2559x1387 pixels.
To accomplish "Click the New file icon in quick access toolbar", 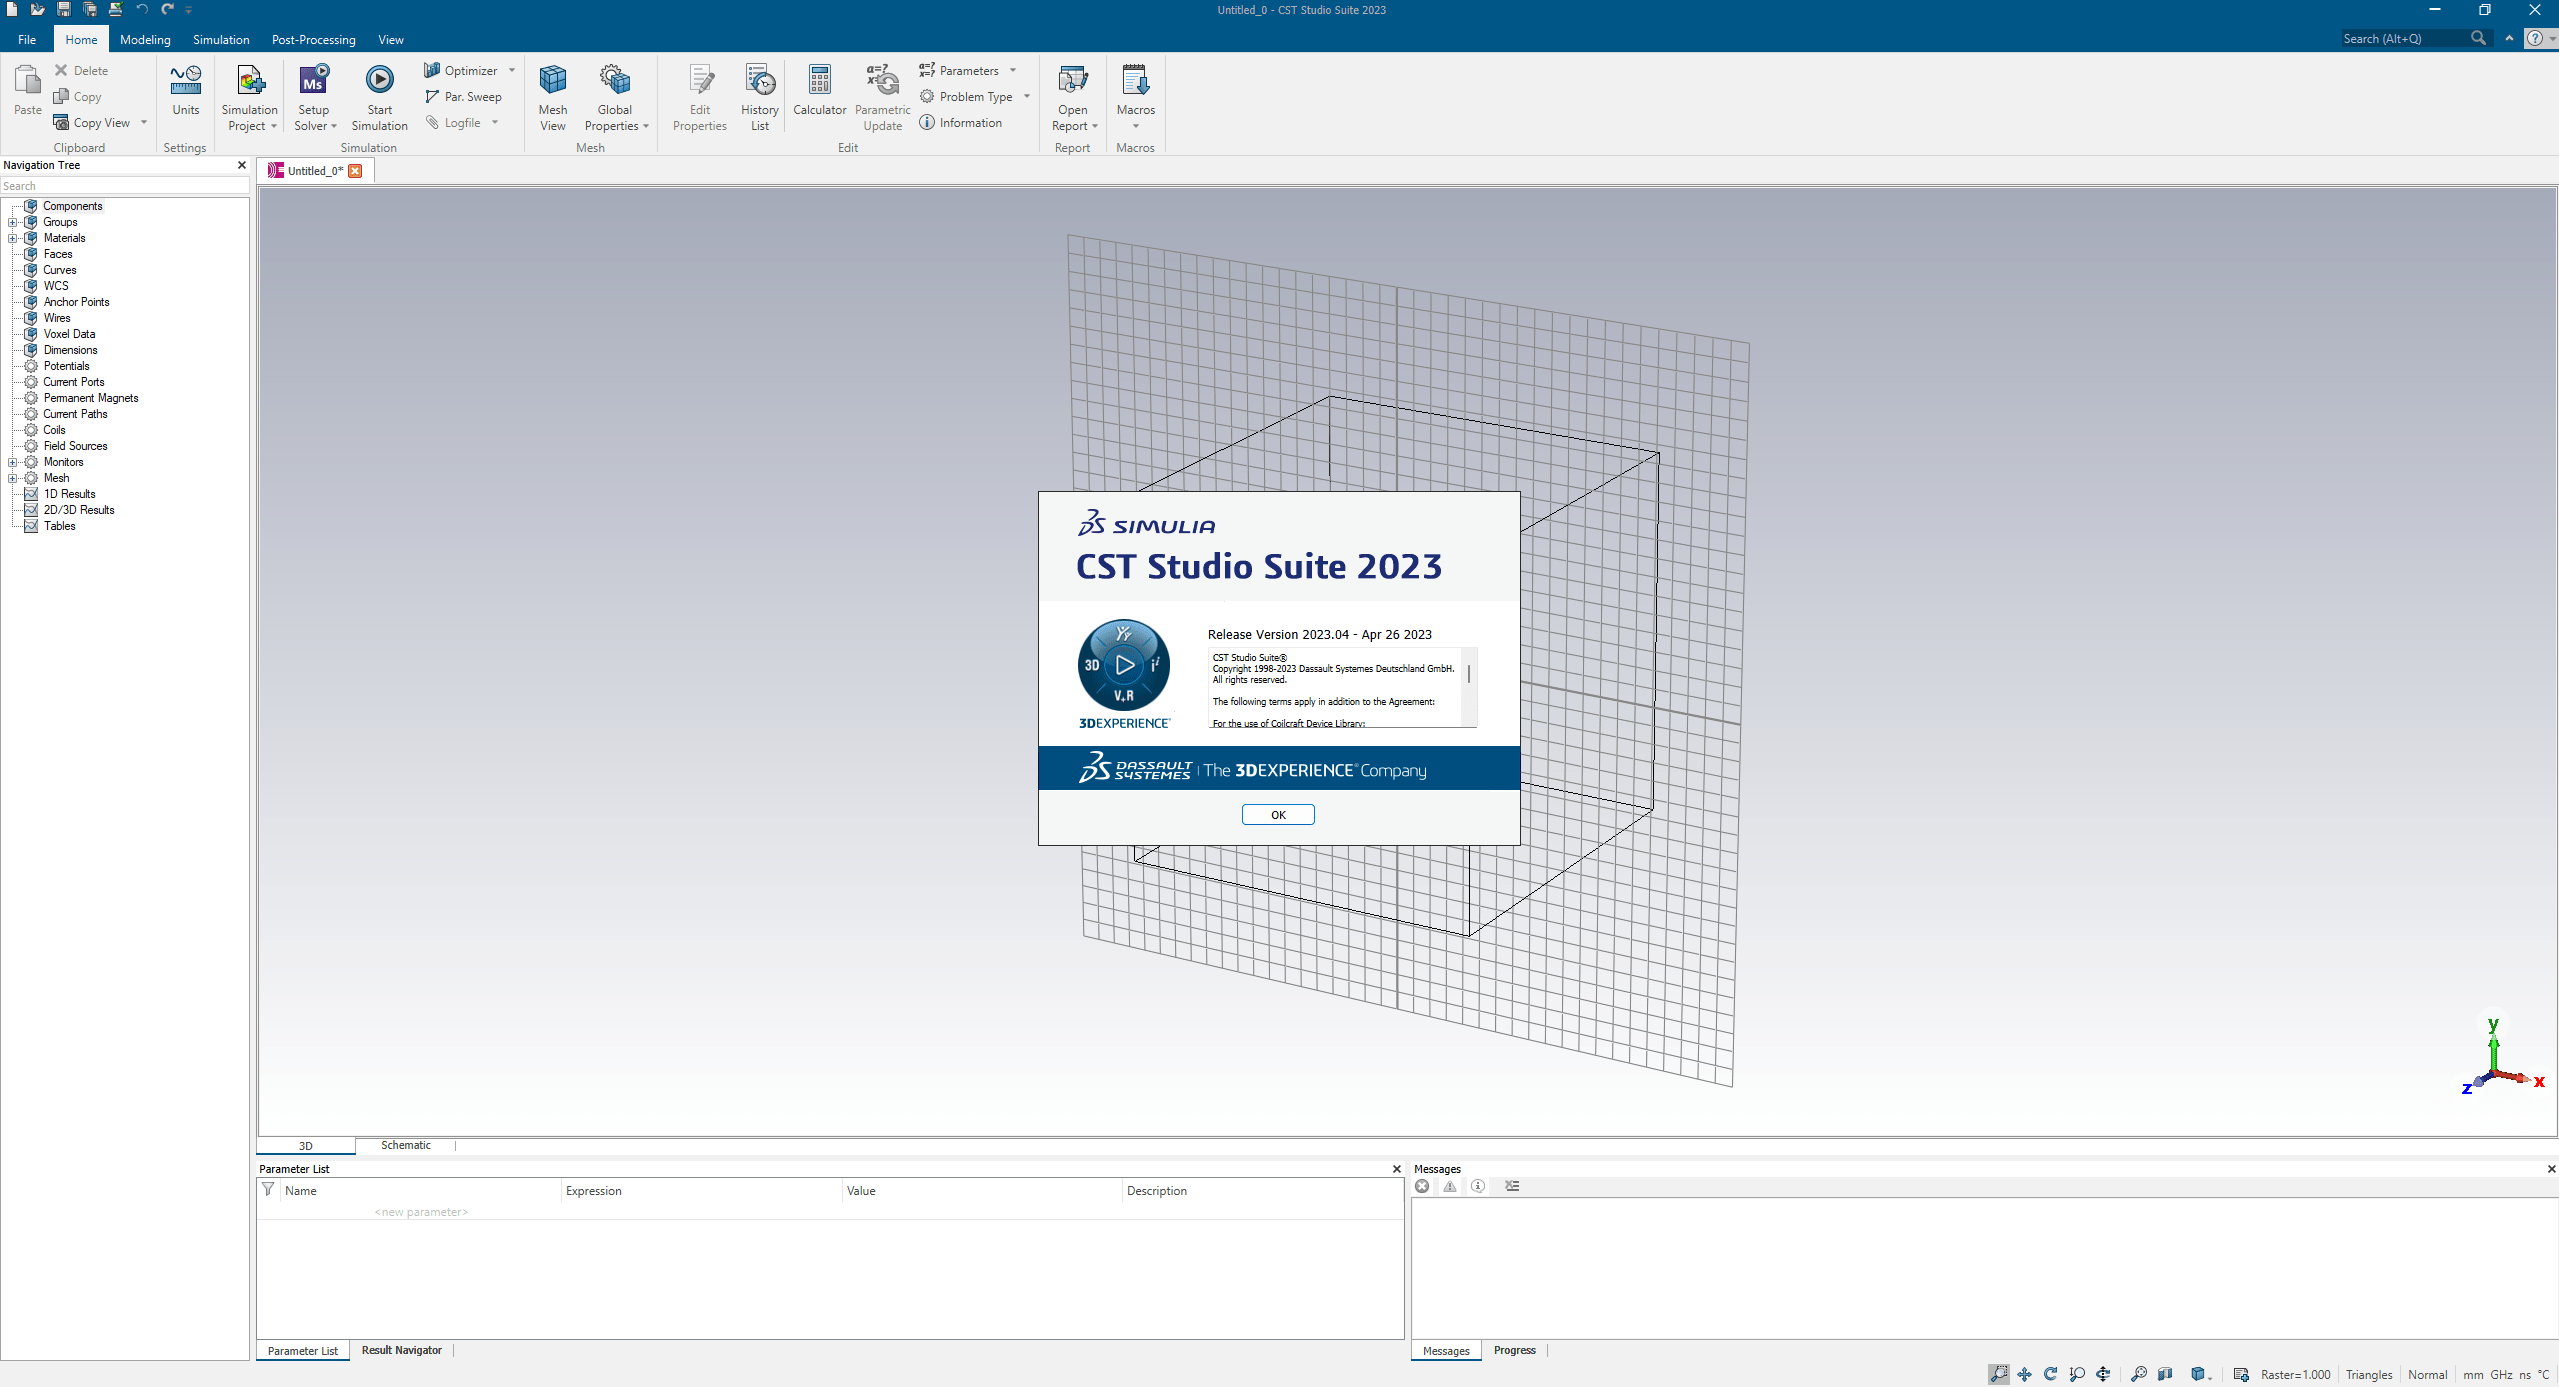I will click(12, 10).
